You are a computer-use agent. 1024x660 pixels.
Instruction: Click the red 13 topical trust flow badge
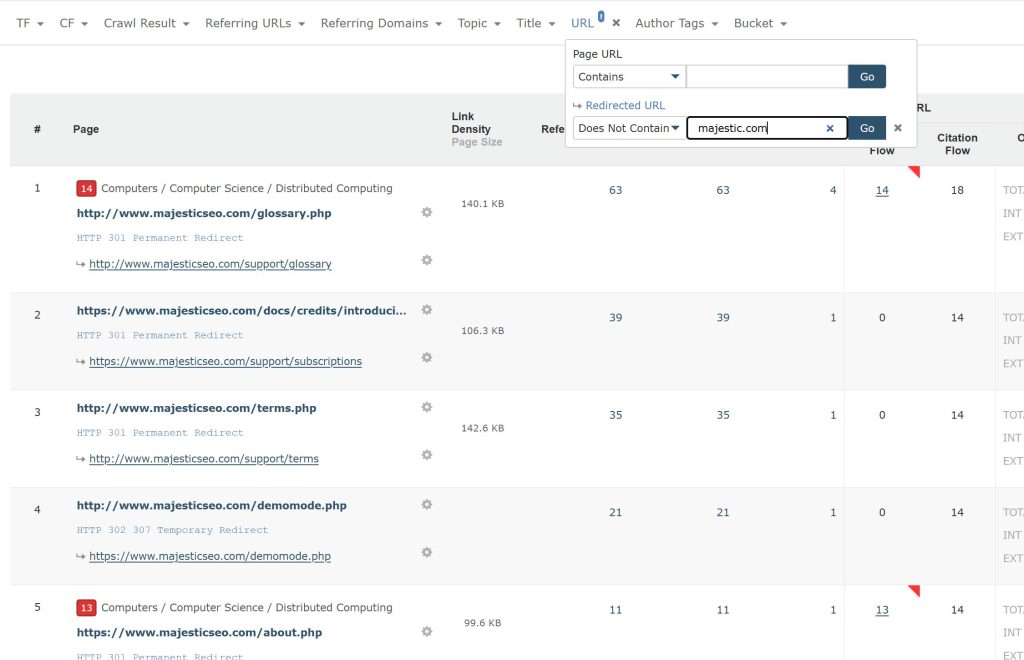point(86,607)
